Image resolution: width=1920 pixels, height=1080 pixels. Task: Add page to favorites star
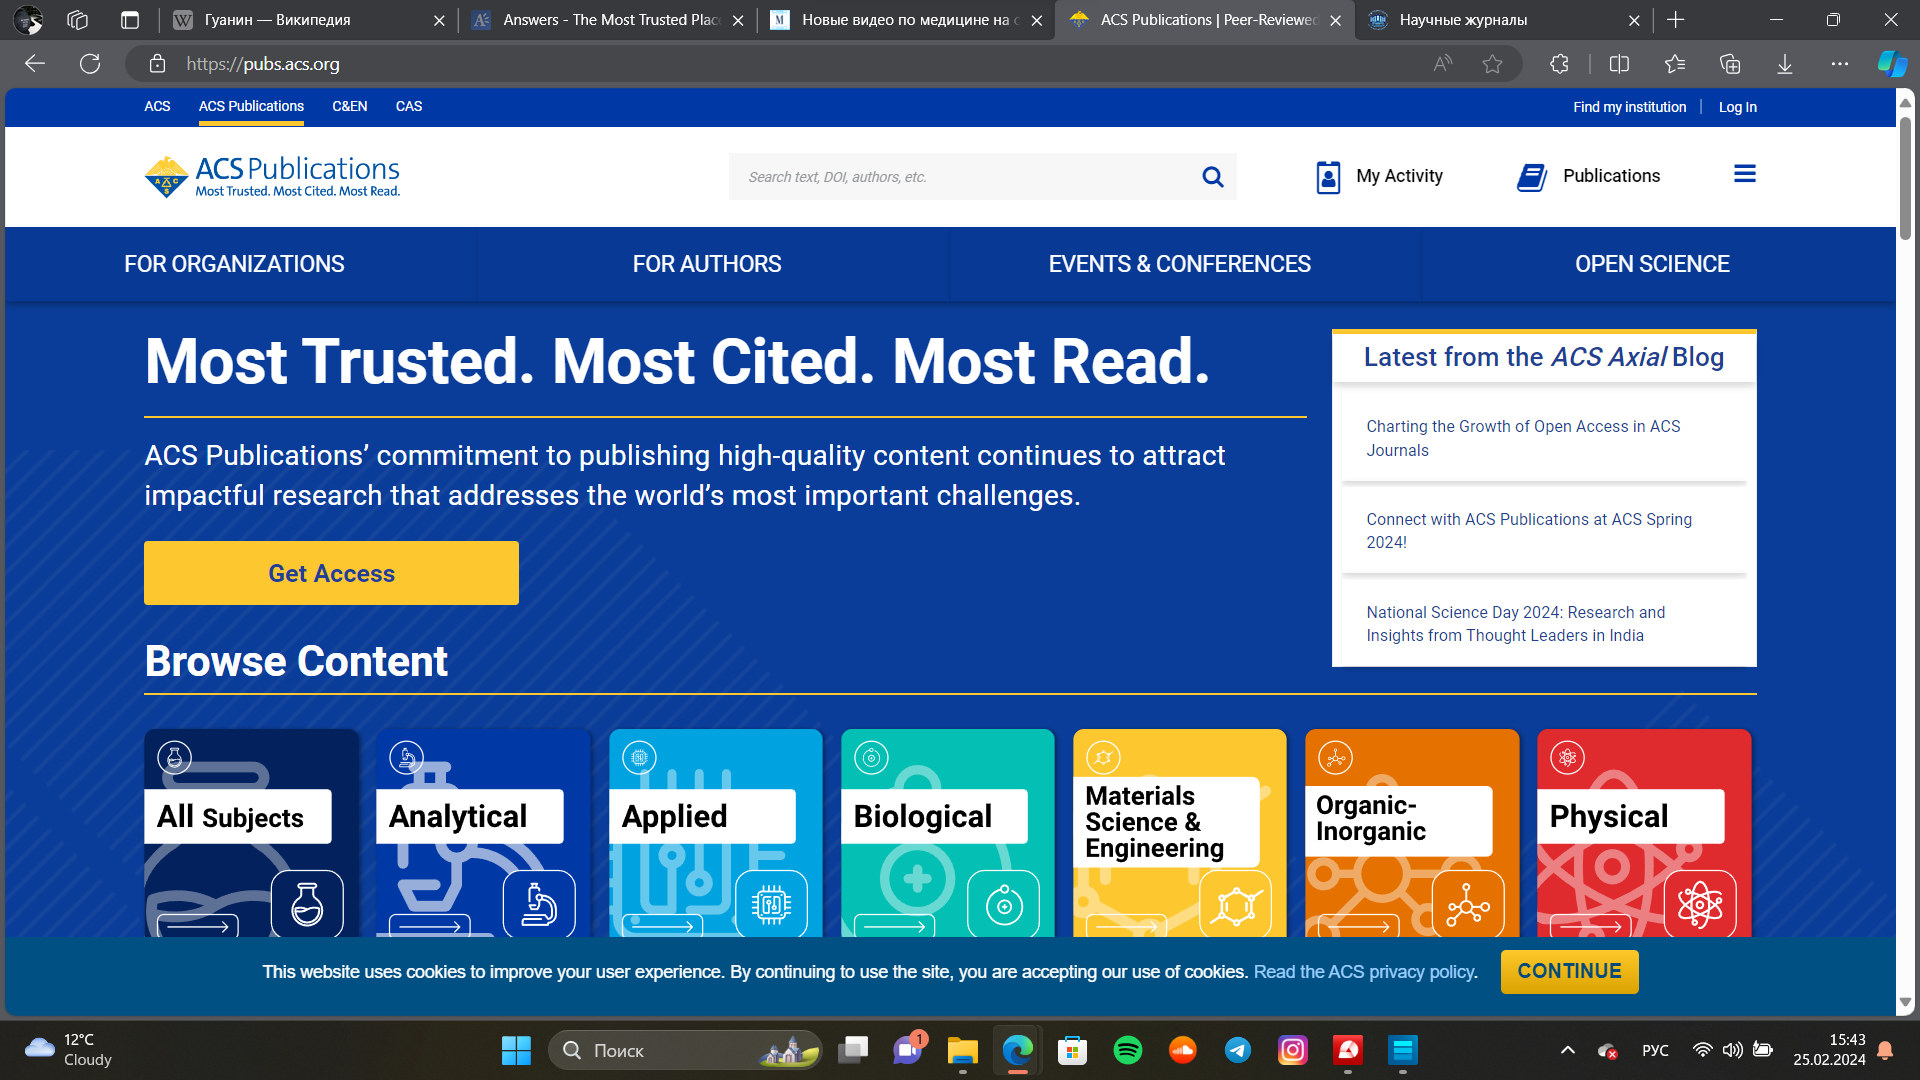(x=1492, y=64)
